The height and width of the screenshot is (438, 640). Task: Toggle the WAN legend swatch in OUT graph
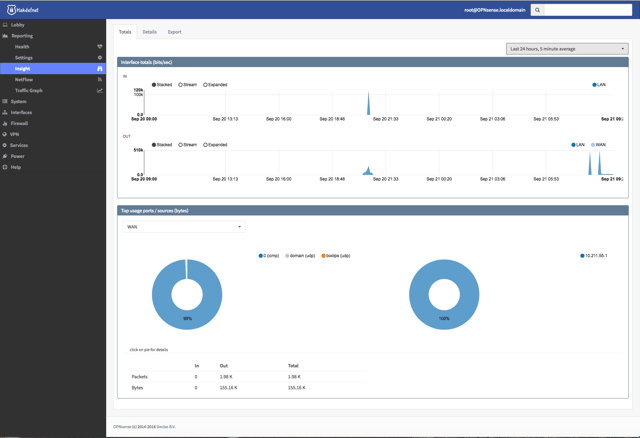(x=593, y=145)
